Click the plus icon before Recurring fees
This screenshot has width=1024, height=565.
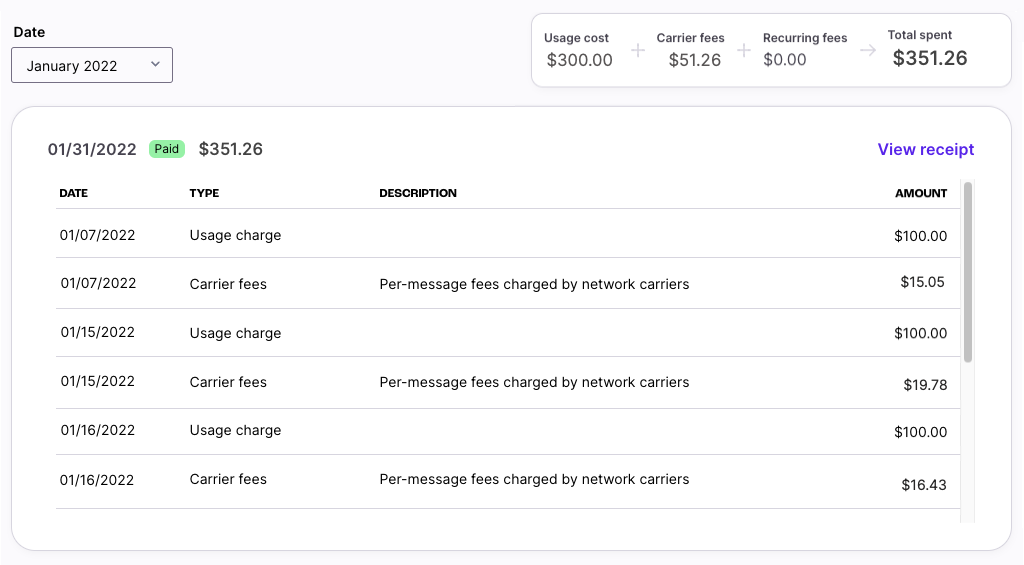pos(743,50)
